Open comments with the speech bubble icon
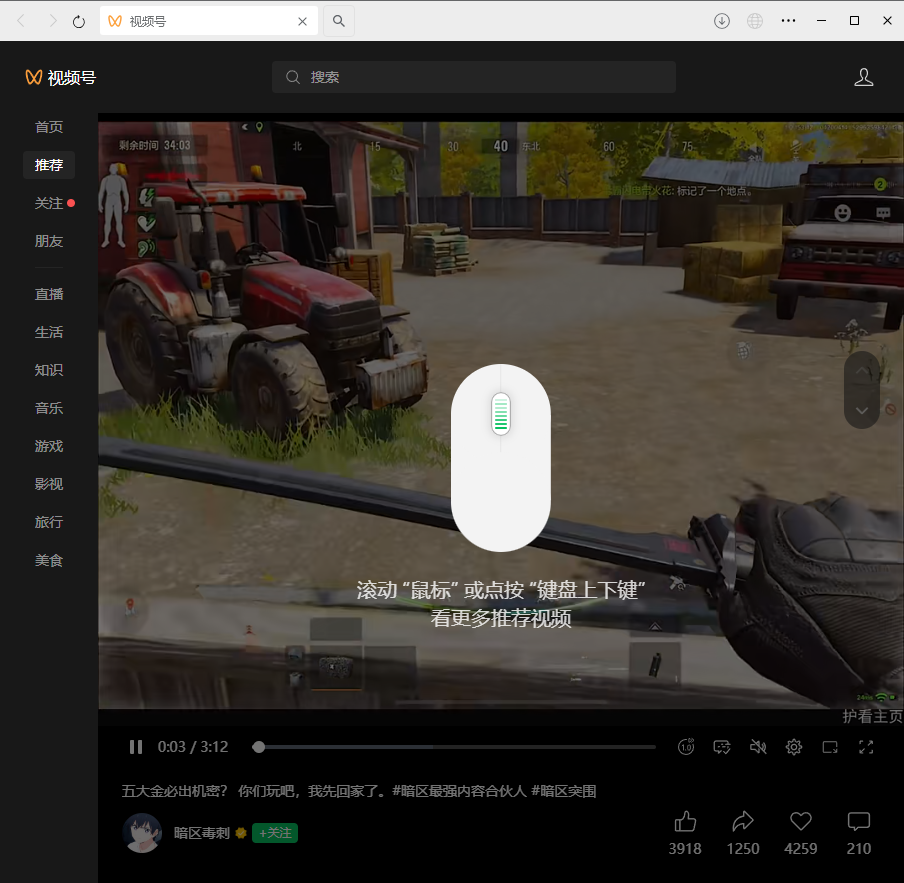Viewport: 904px width, 883px height. [x=858, y=821]
